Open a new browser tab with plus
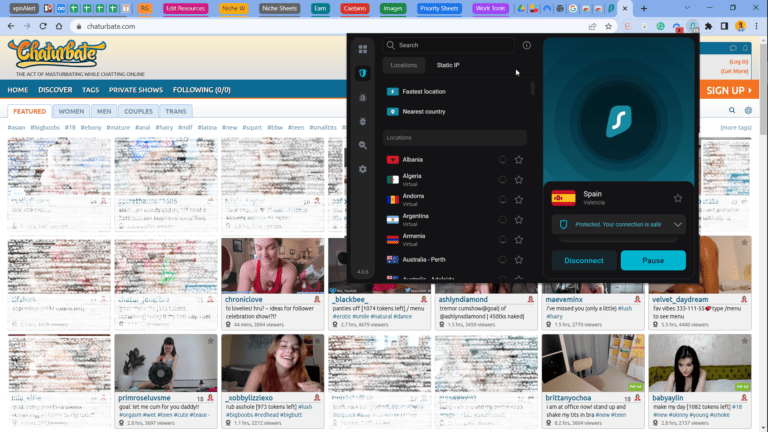 click(644, 8)
